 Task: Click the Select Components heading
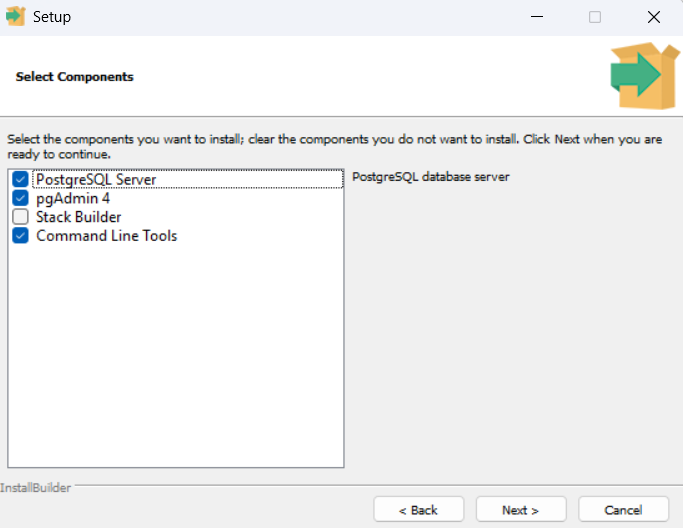74,77
